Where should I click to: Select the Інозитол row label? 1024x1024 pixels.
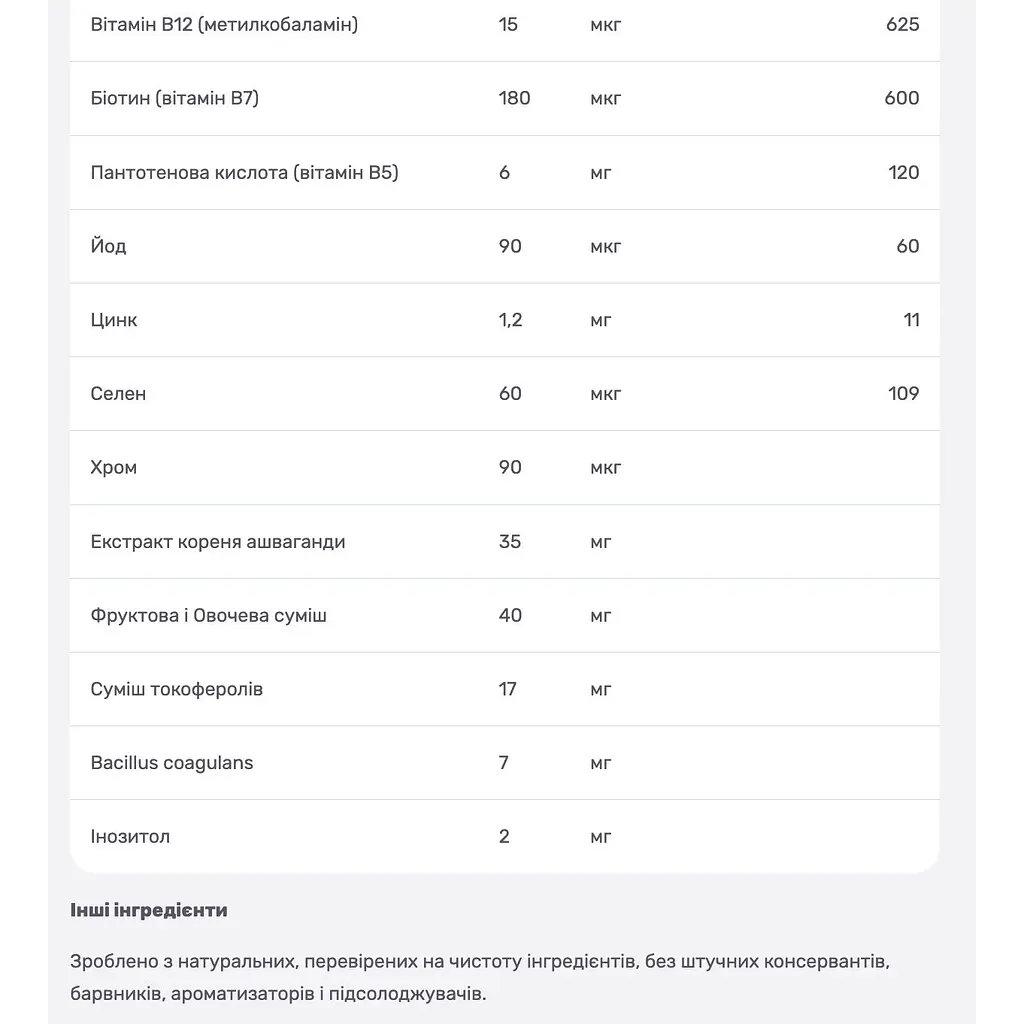[x=130, y=837]
